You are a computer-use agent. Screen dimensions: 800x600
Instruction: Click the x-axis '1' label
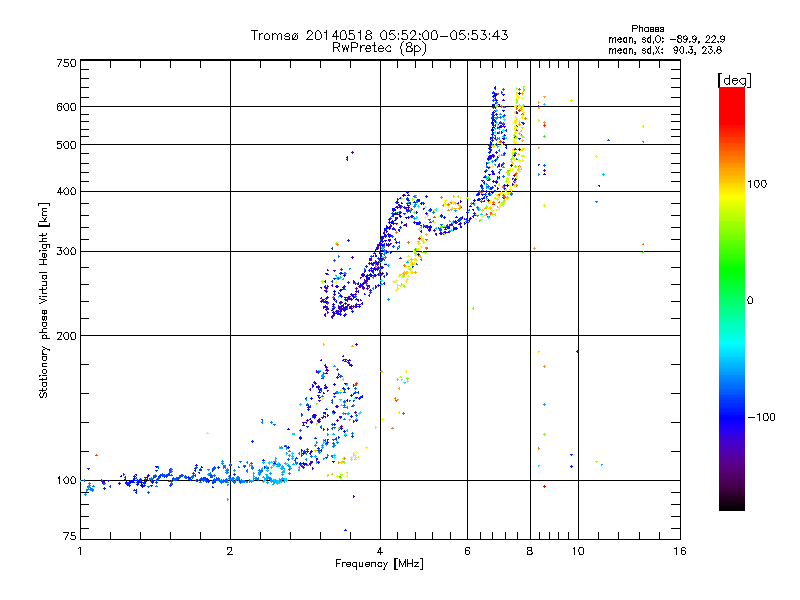(x=80, y=551)
